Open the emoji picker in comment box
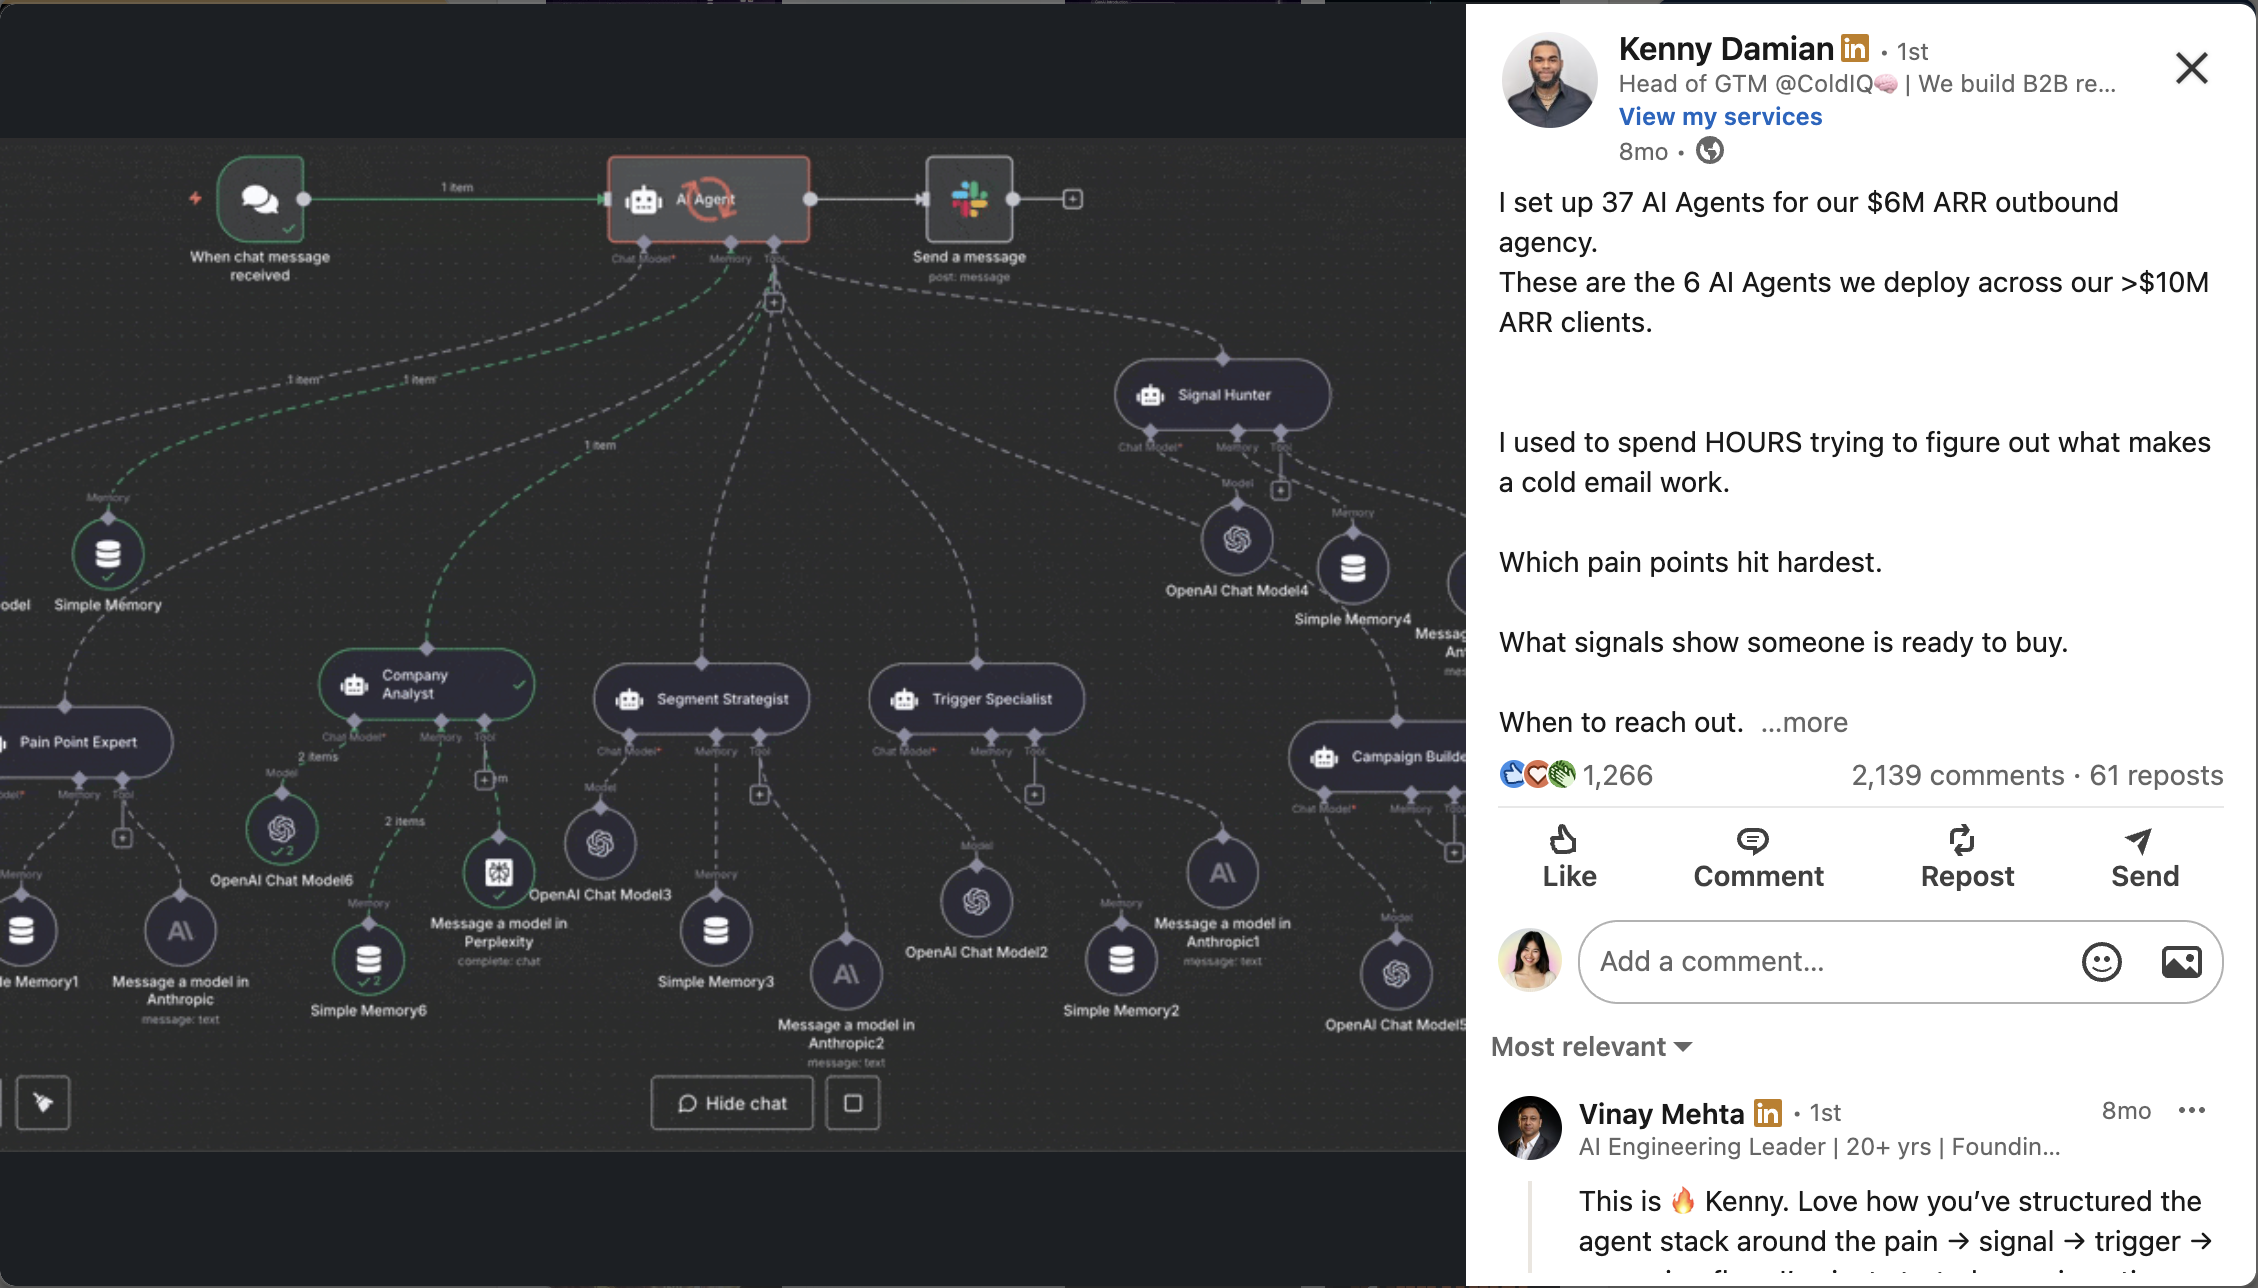The width and height of the screenshot is (2258, 1288). 2102,962
